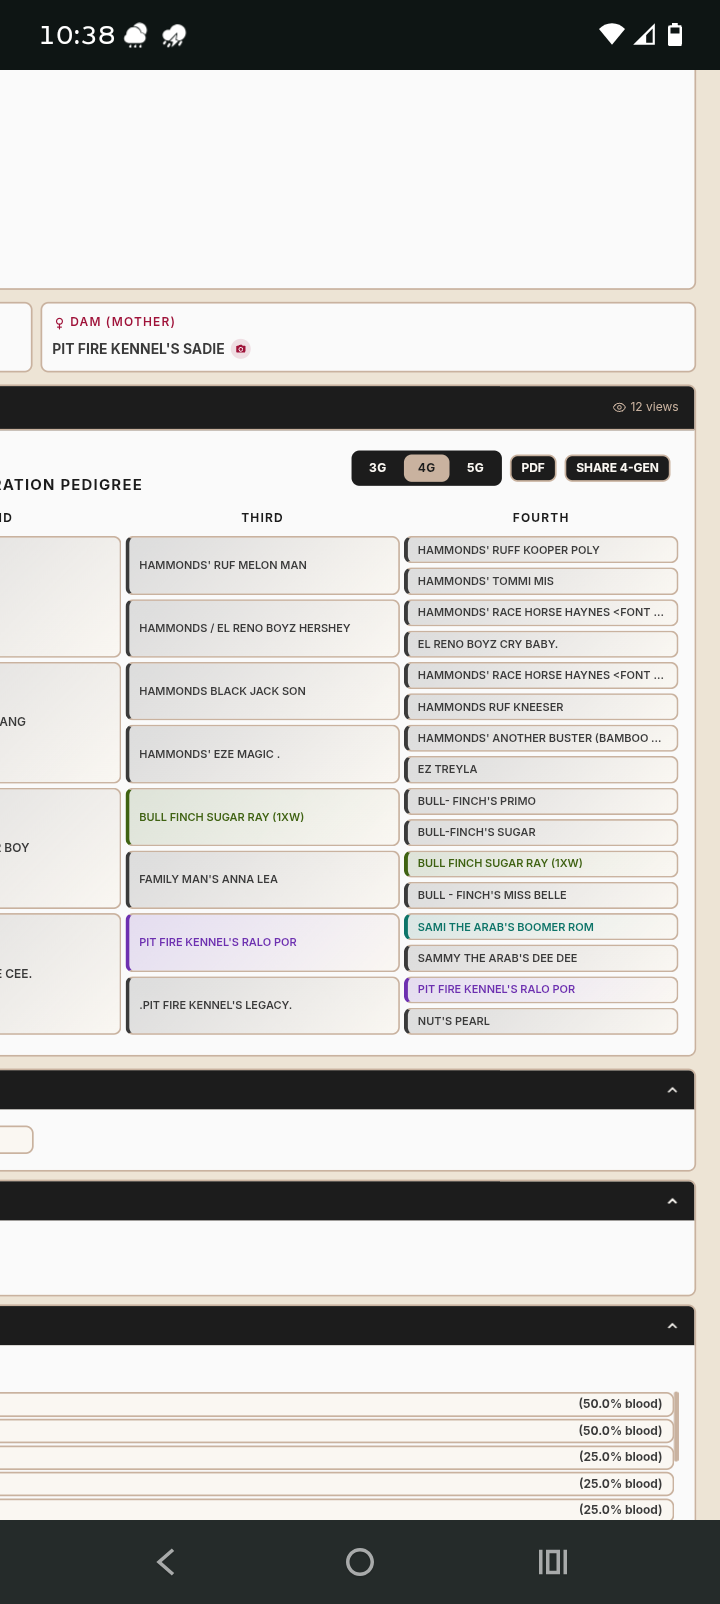Open EZ Treyla ancestor
This screenshot has height=1604, width=720.
(541, 770)
